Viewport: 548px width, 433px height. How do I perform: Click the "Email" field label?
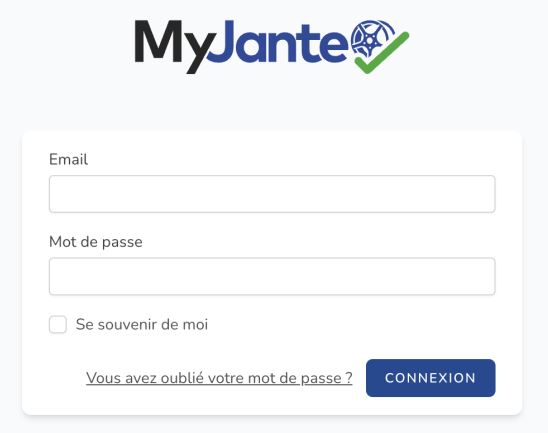(68, 159)
